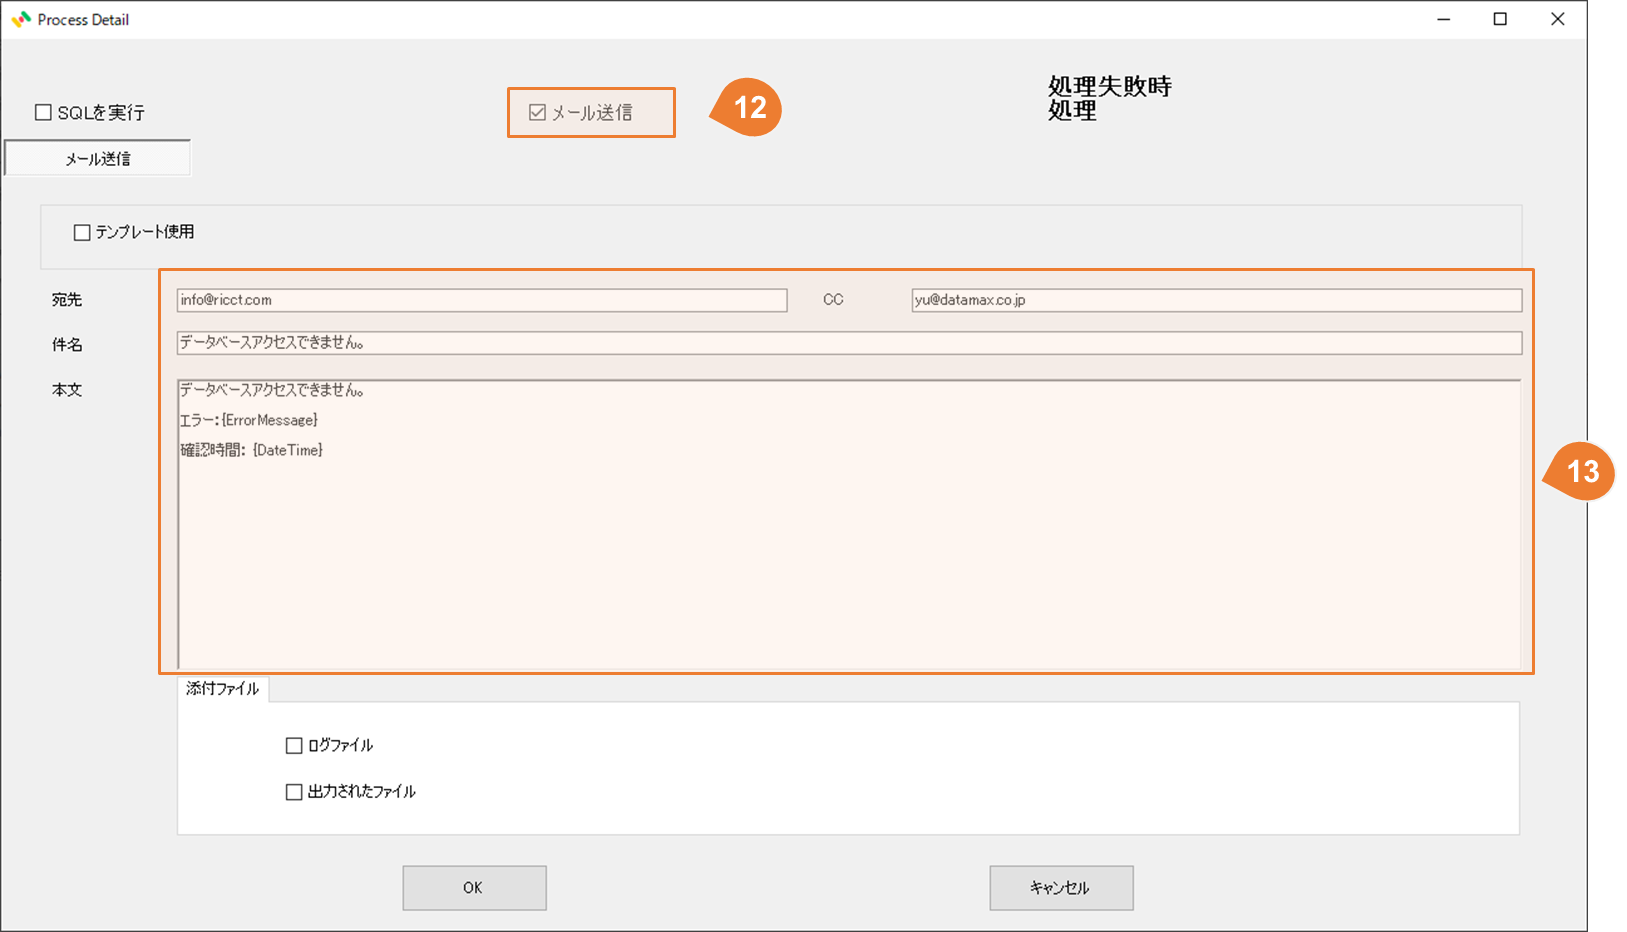Viewport: 1627px width, 932px height.
Task: Click the キャンセル button
Action: coord(1061,888)
